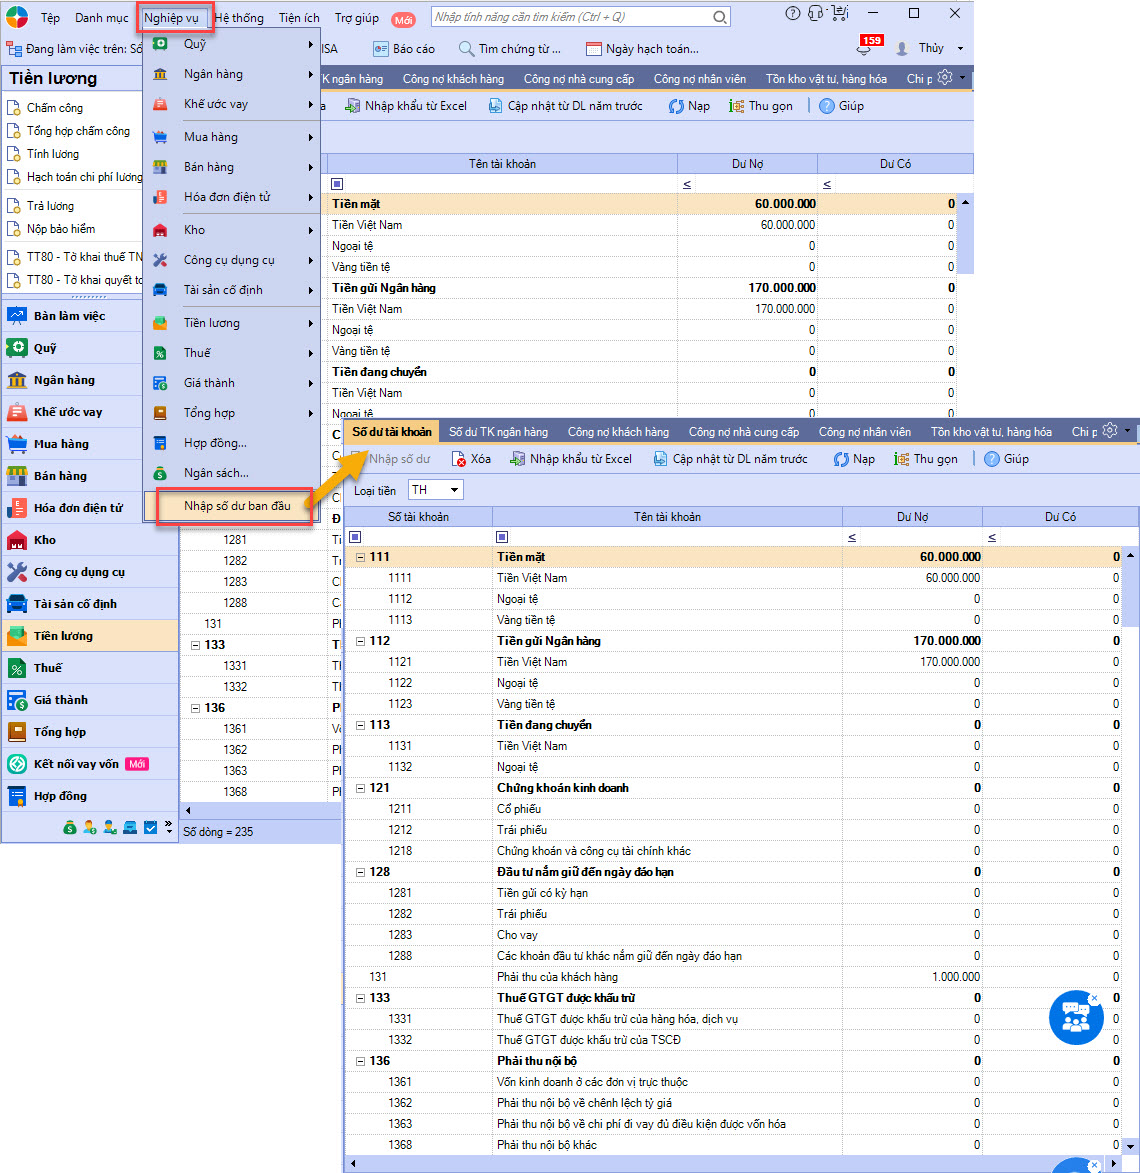This screenshot has width=1140, height=1173.
Task: Click the search feature input field
Action: point(570,17)
